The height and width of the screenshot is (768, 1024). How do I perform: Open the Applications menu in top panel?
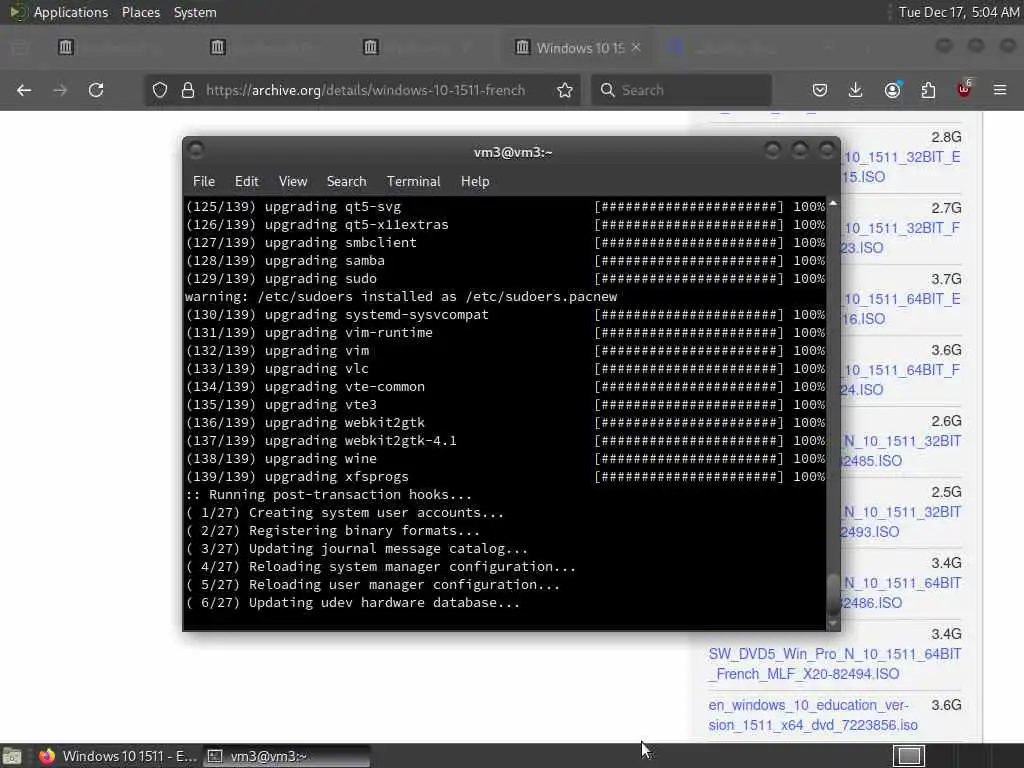tap(71, 12)
